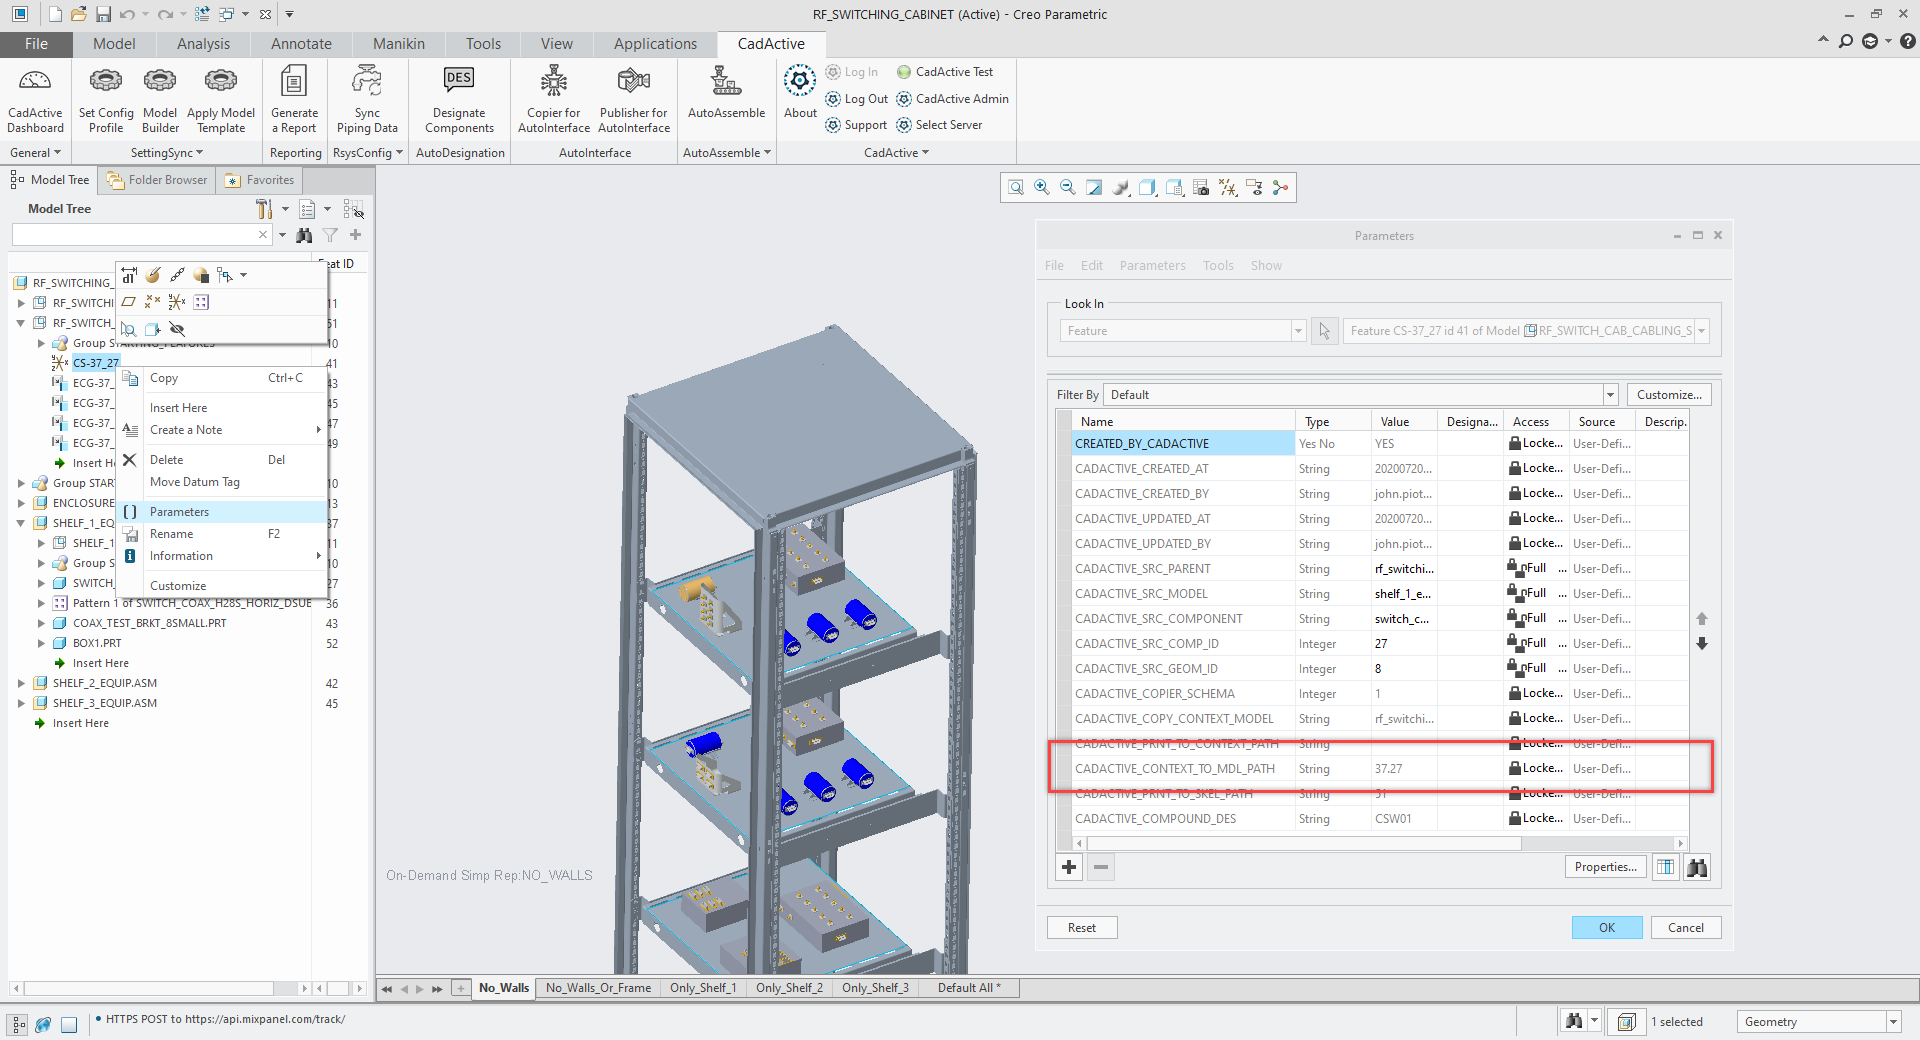Select the BOX1.PRT tree item
Viewport: 1920px width, 1040px height.
(x=97, y=643)
